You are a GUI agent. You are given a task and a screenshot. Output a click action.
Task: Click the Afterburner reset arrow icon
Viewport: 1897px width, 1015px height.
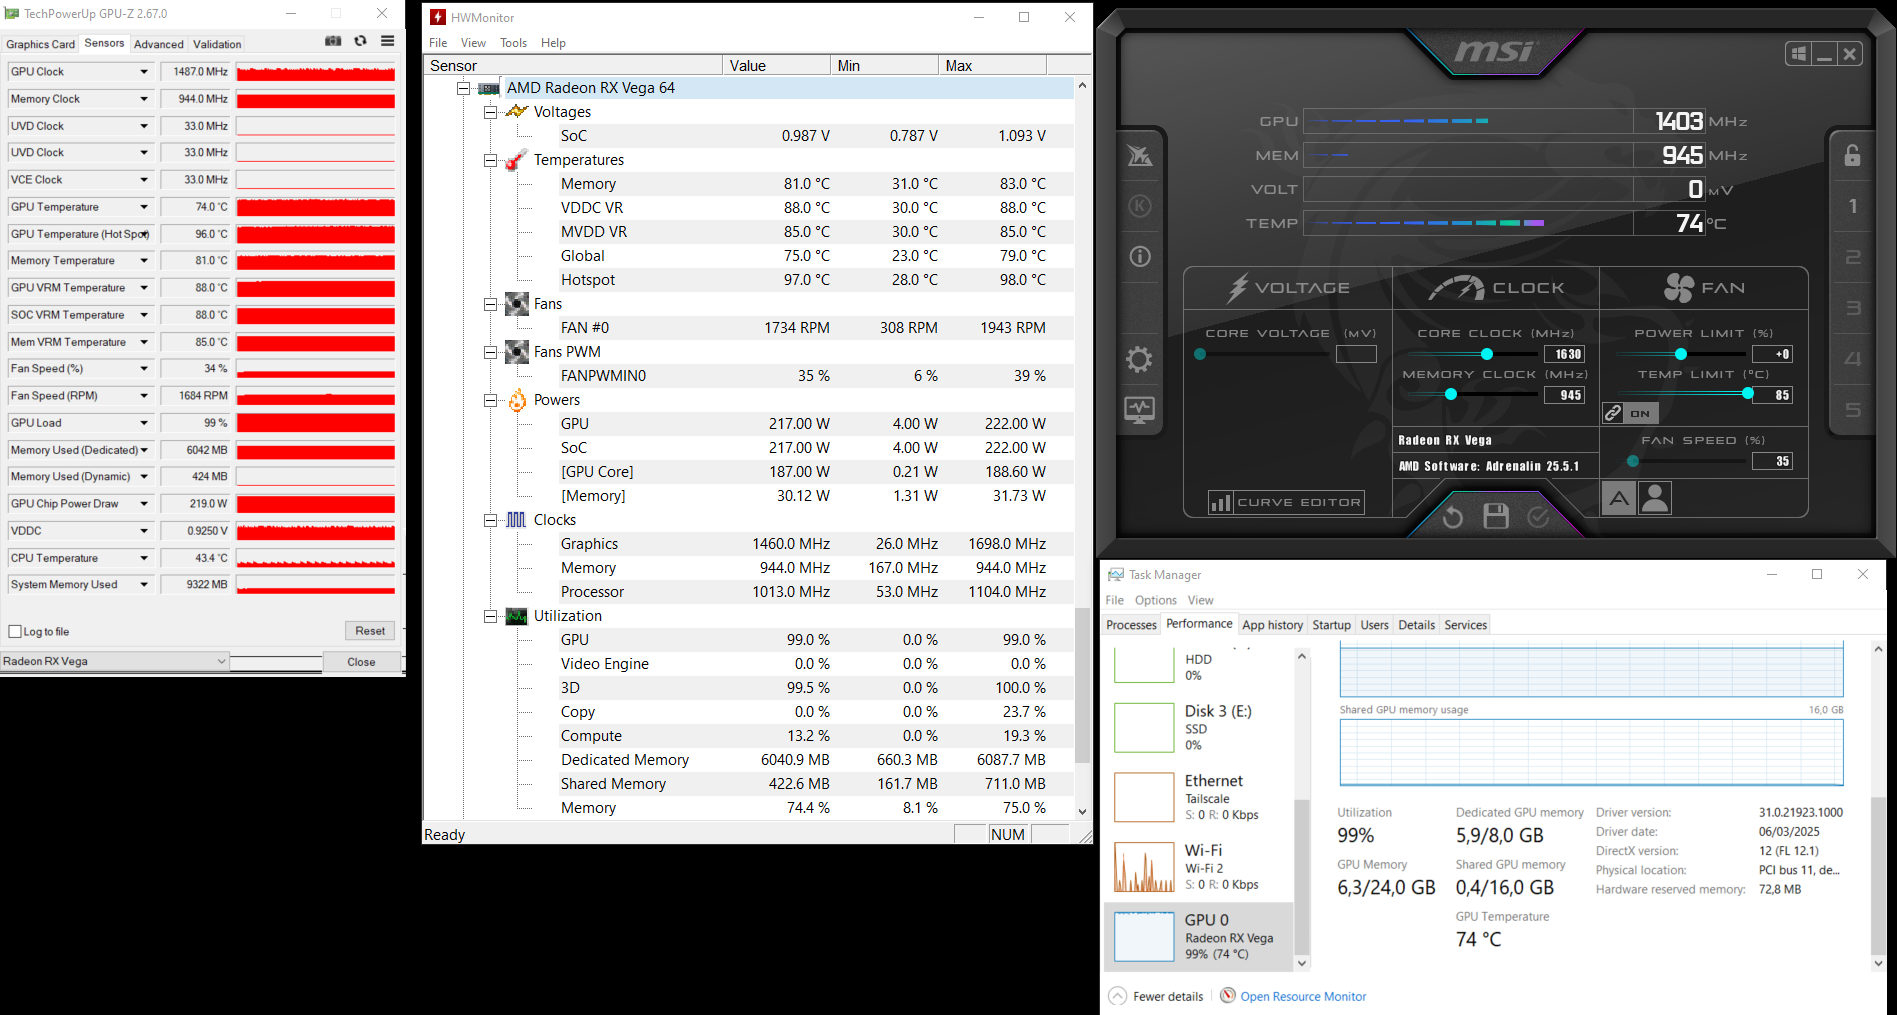coord(1453,517)
